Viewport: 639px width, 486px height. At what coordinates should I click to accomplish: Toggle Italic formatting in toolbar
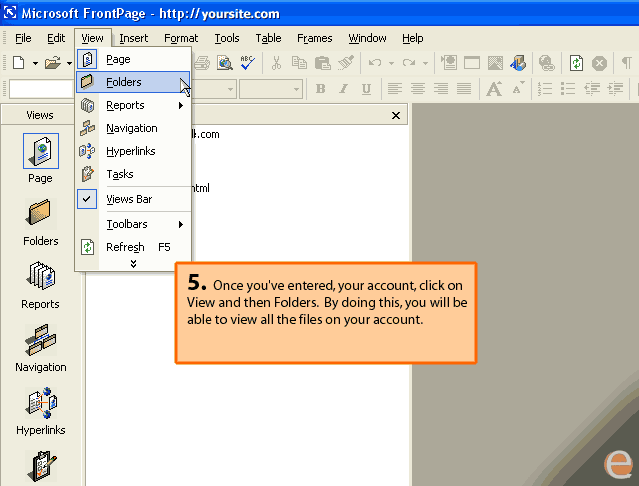click(341, 89)
